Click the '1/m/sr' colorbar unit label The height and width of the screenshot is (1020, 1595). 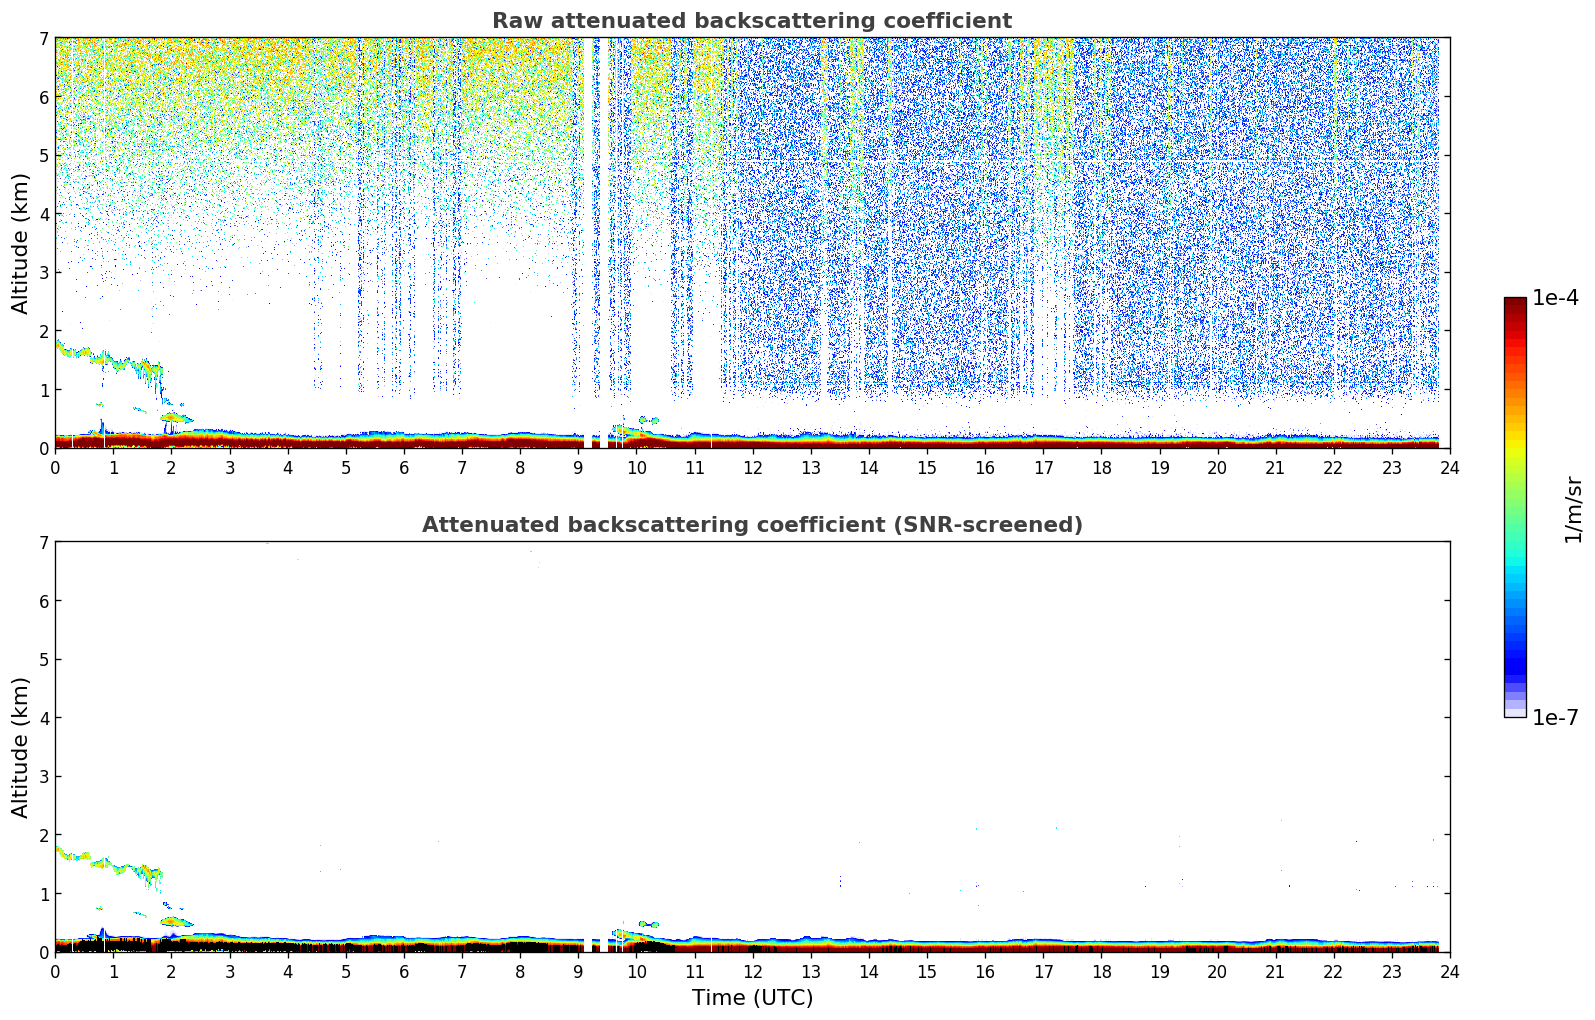1573,509
